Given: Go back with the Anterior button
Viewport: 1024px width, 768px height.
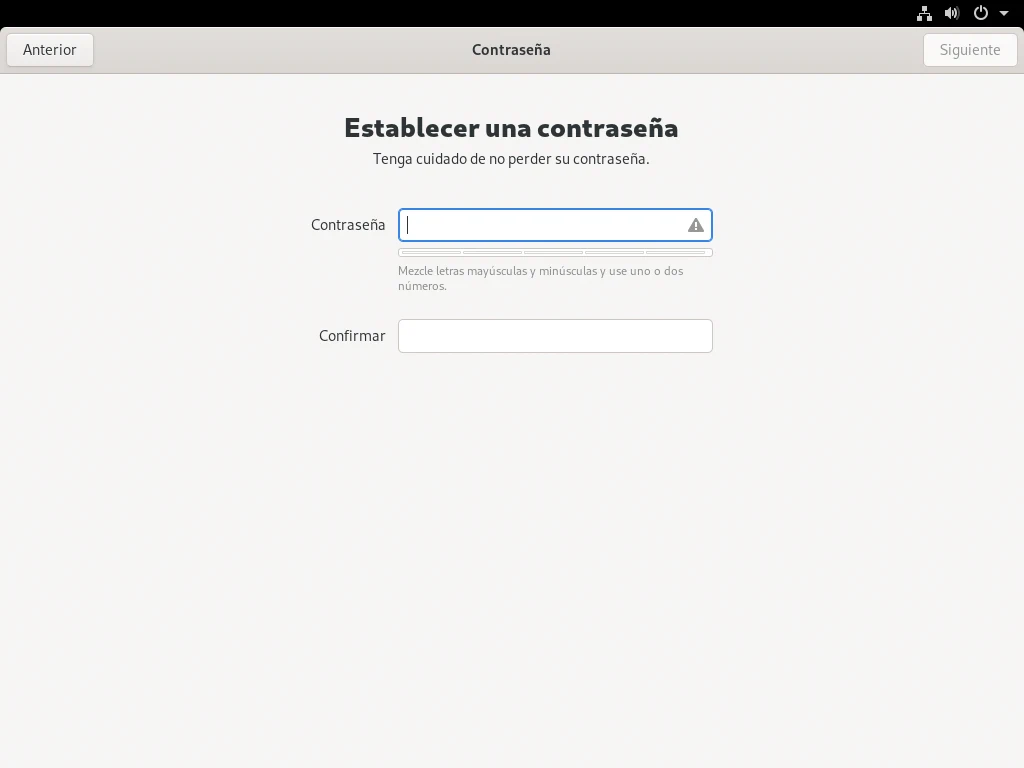Looking at the screenshot, I should point(50,50).
